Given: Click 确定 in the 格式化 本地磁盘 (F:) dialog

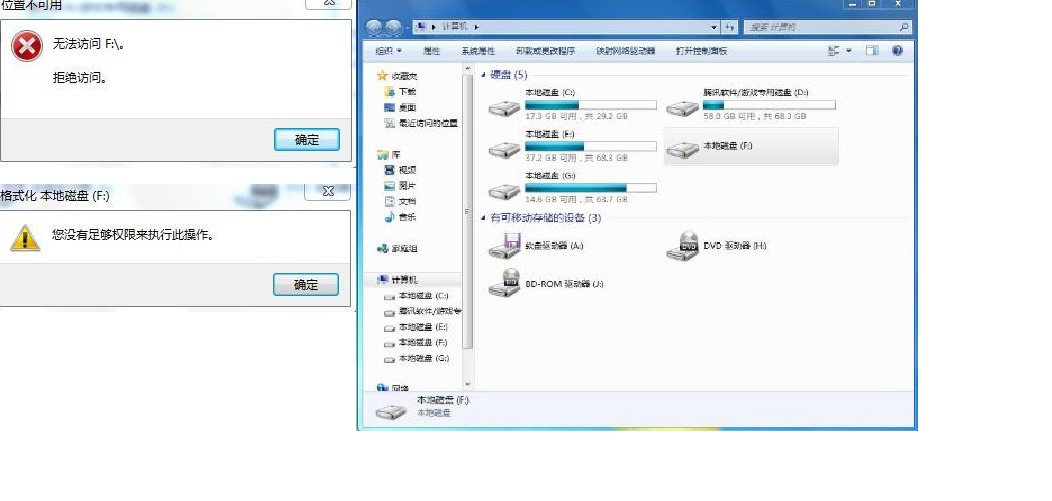Looking at the screenshot, I should (x=306, y=284).
